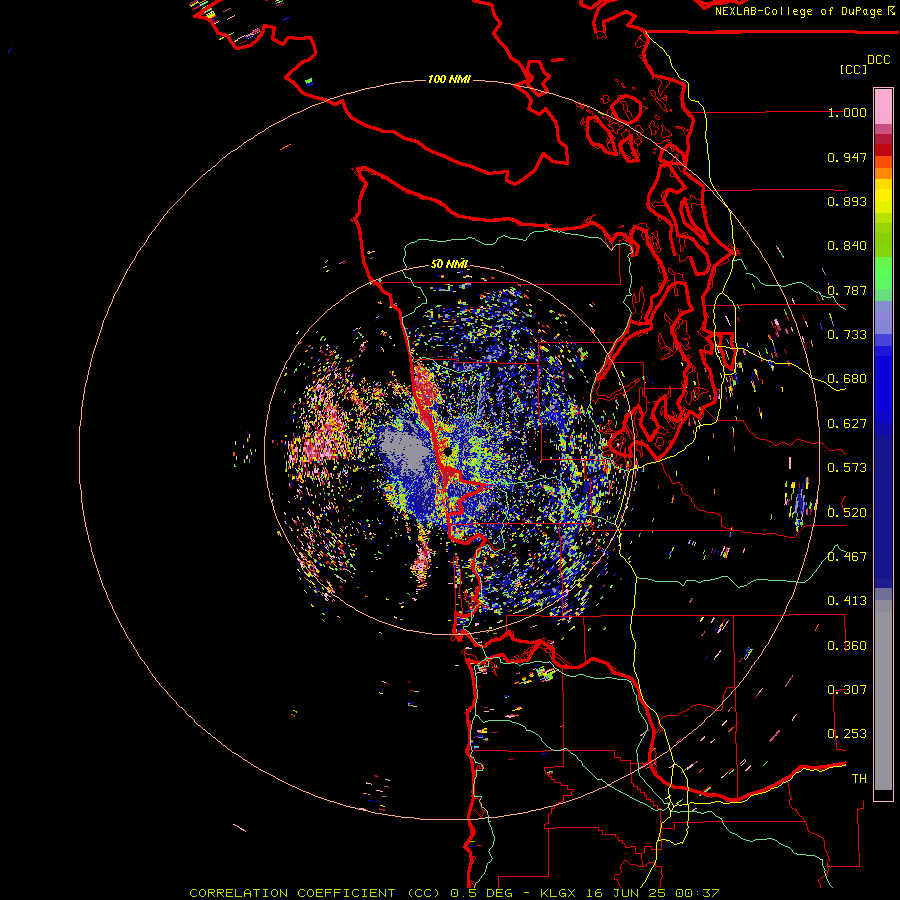Click the CORRELATION COEFFICIENT (CC) caption text
The image size is (900, 900).
coord(315,893)
